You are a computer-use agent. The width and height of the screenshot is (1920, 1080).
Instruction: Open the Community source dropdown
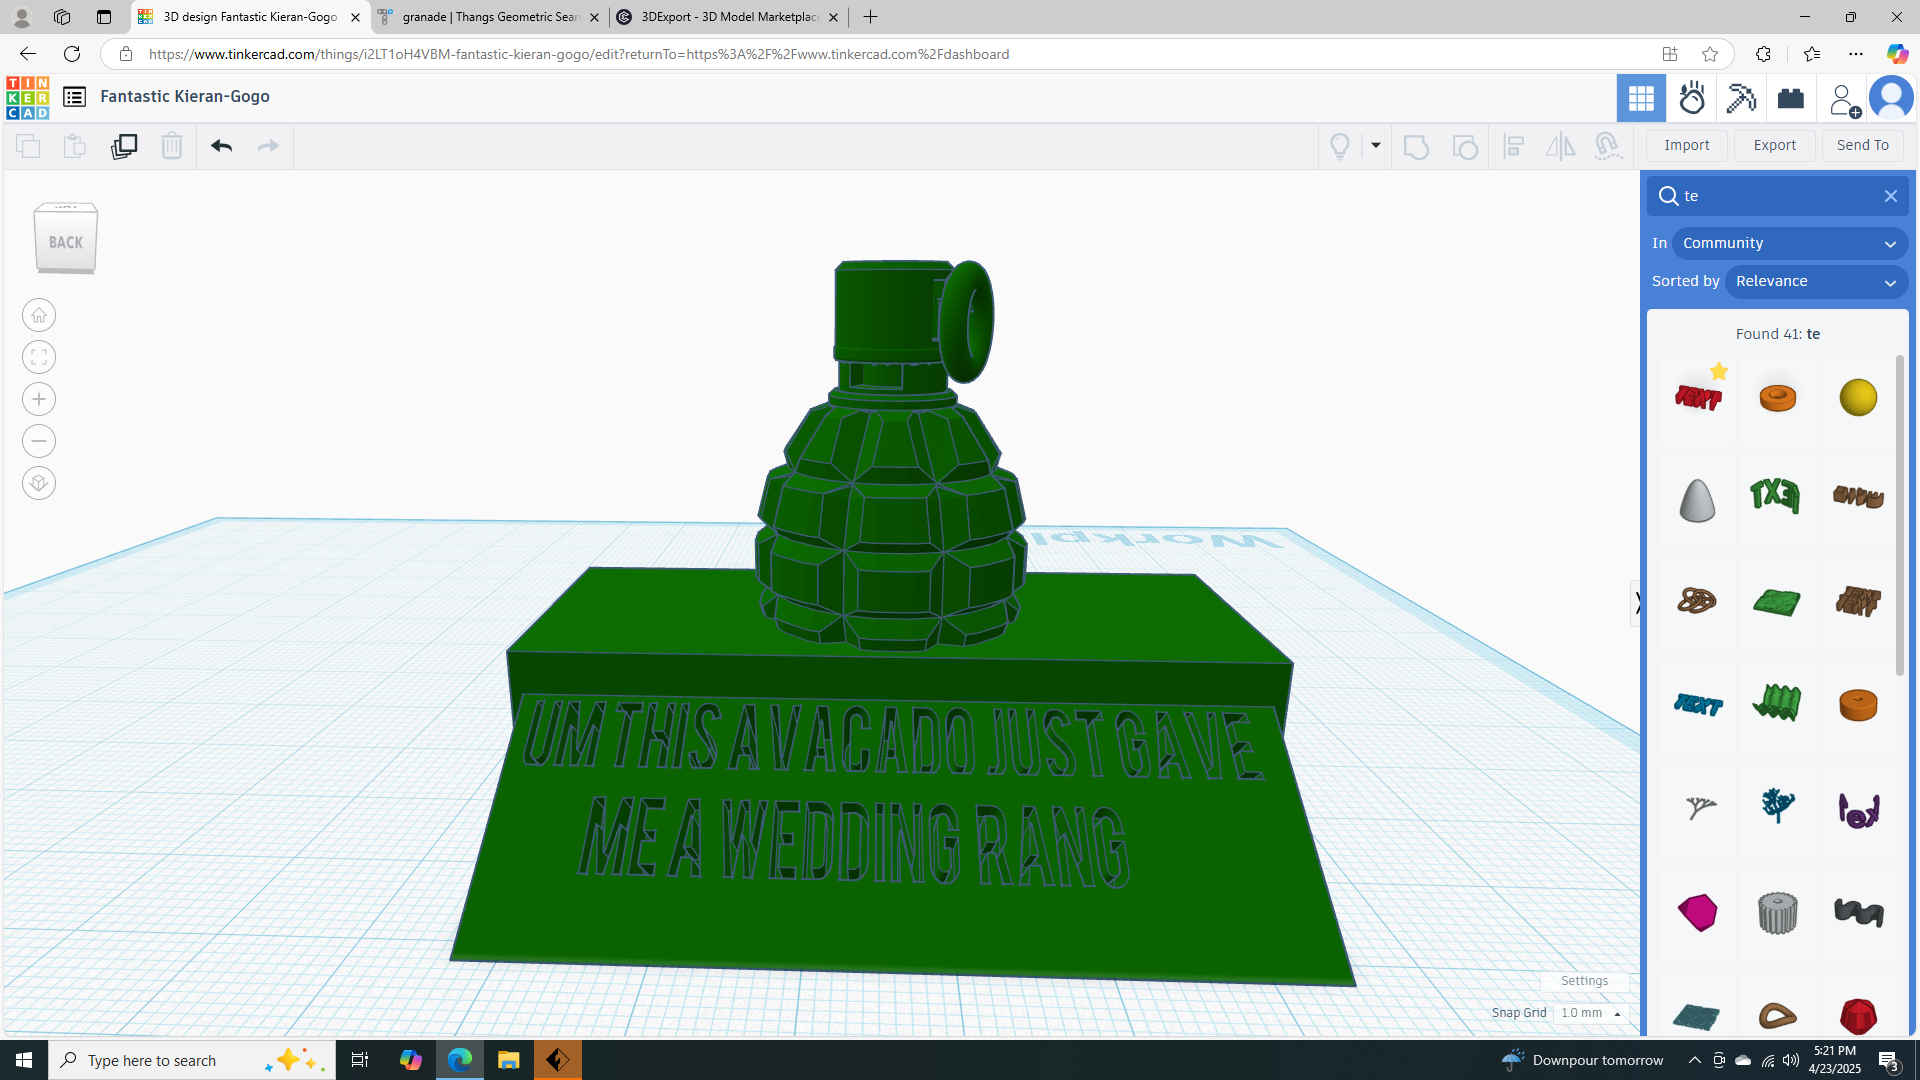(x=1790, y=243)
